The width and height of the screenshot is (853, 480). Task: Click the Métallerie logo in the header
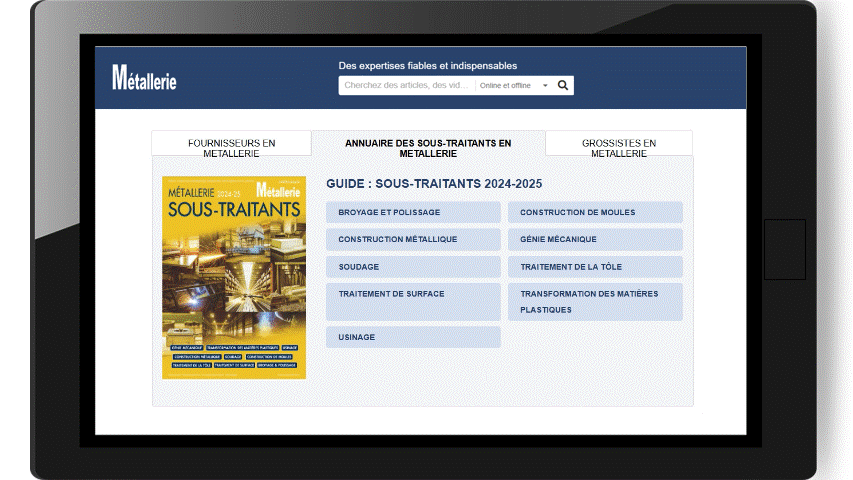[x=144, y=78]
